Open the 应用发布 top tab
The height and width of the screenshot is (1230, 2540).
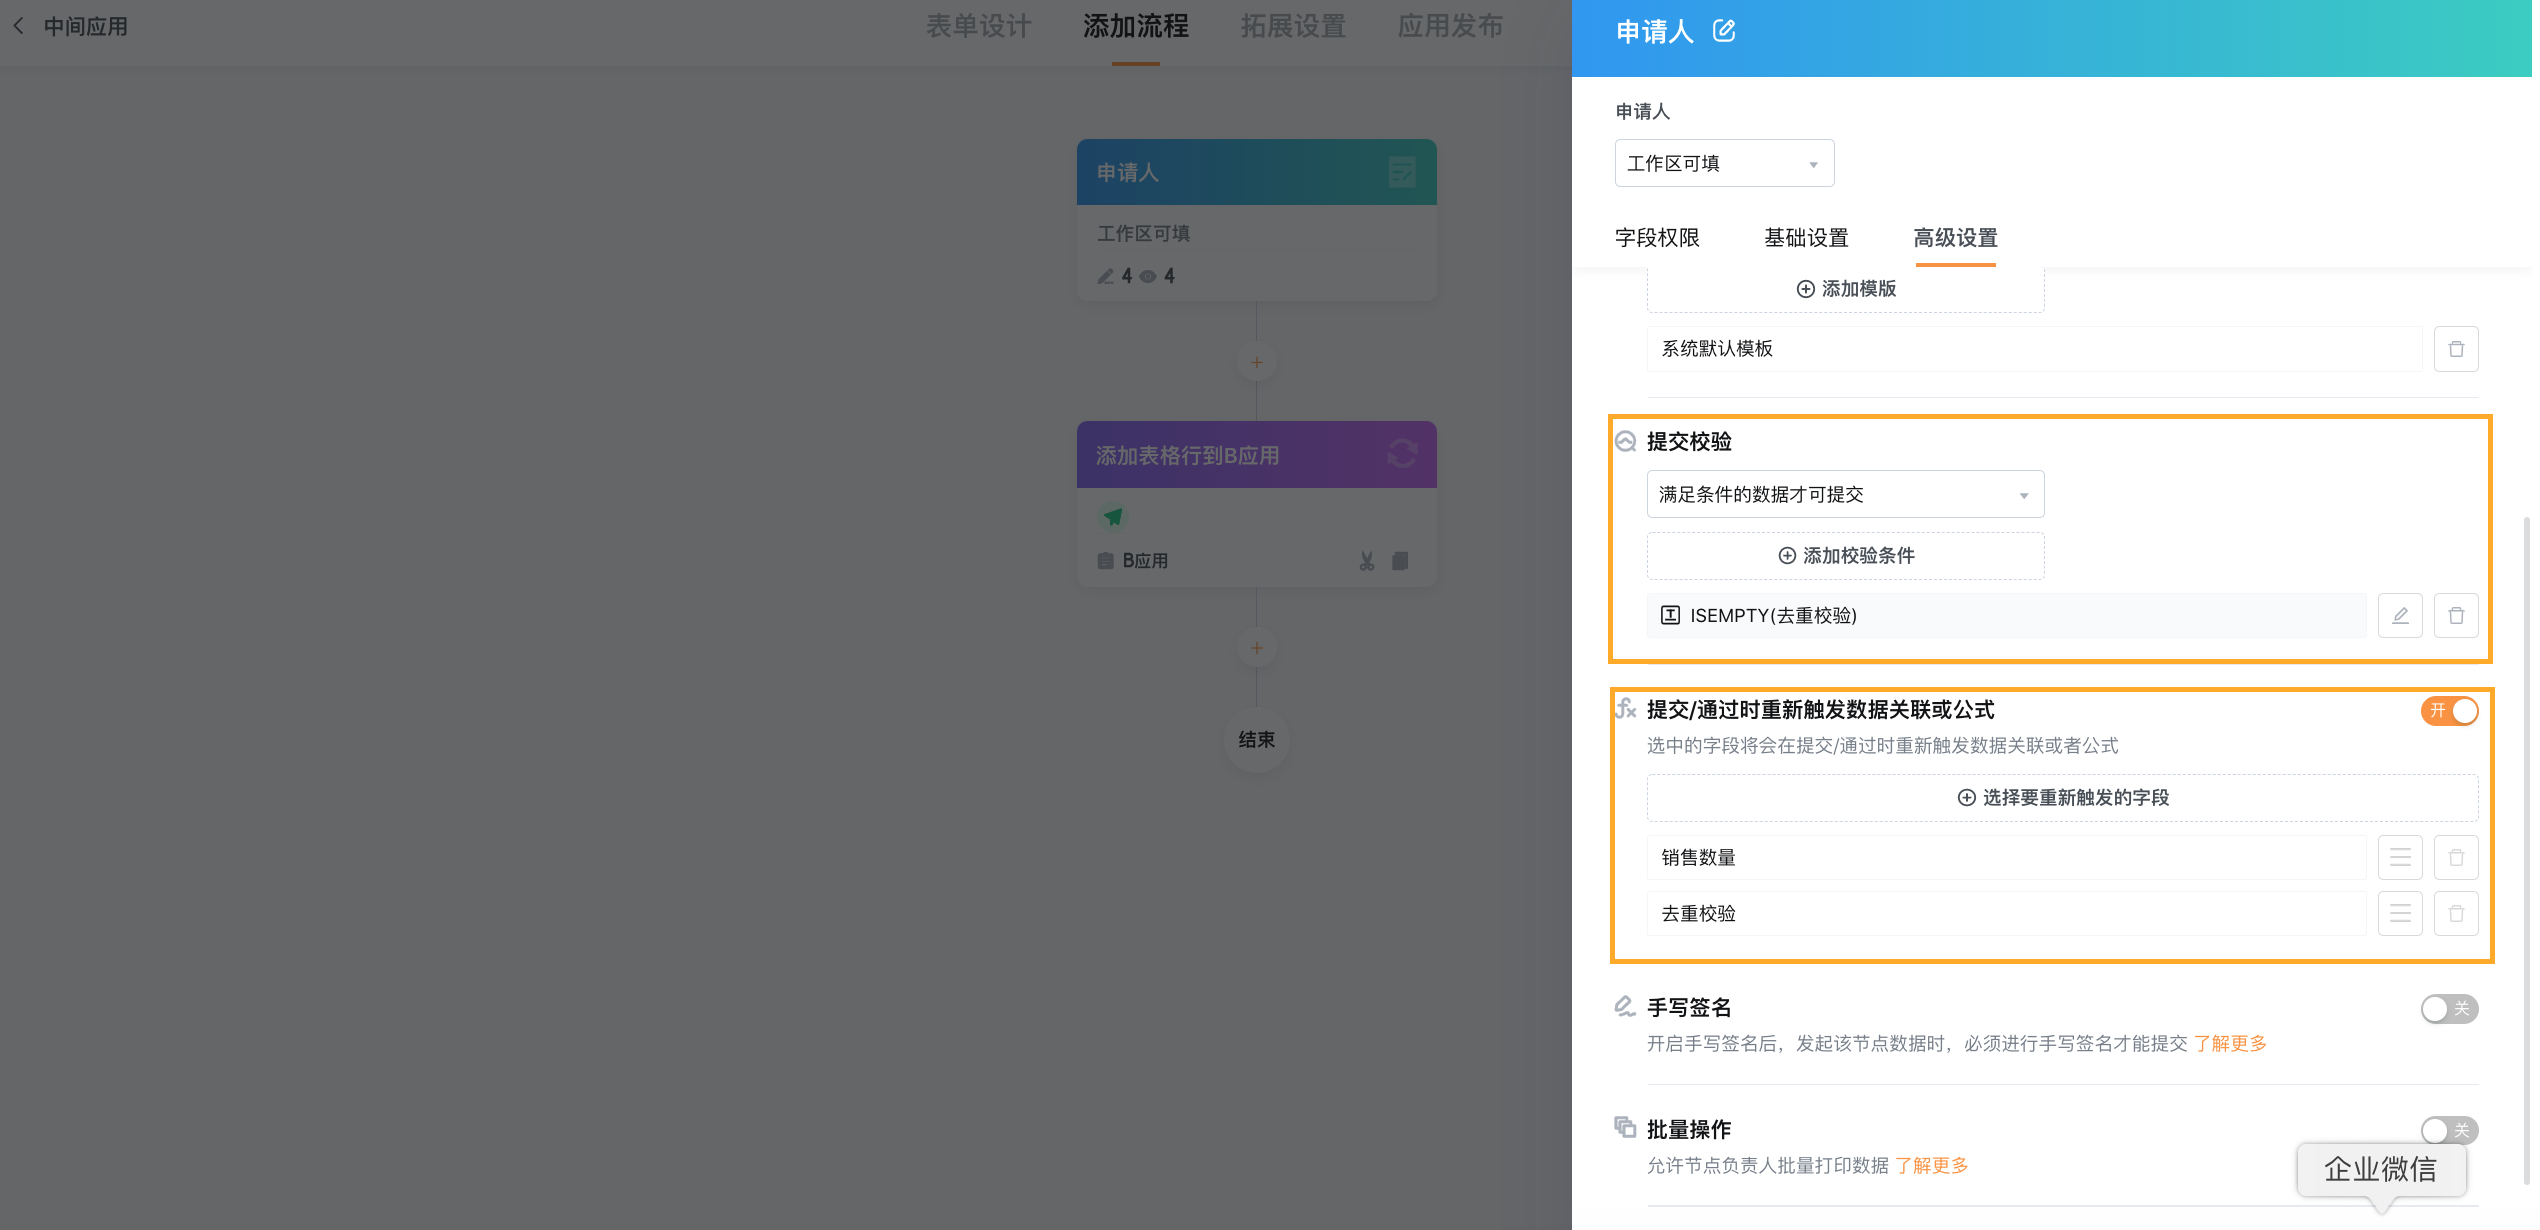1451,26
